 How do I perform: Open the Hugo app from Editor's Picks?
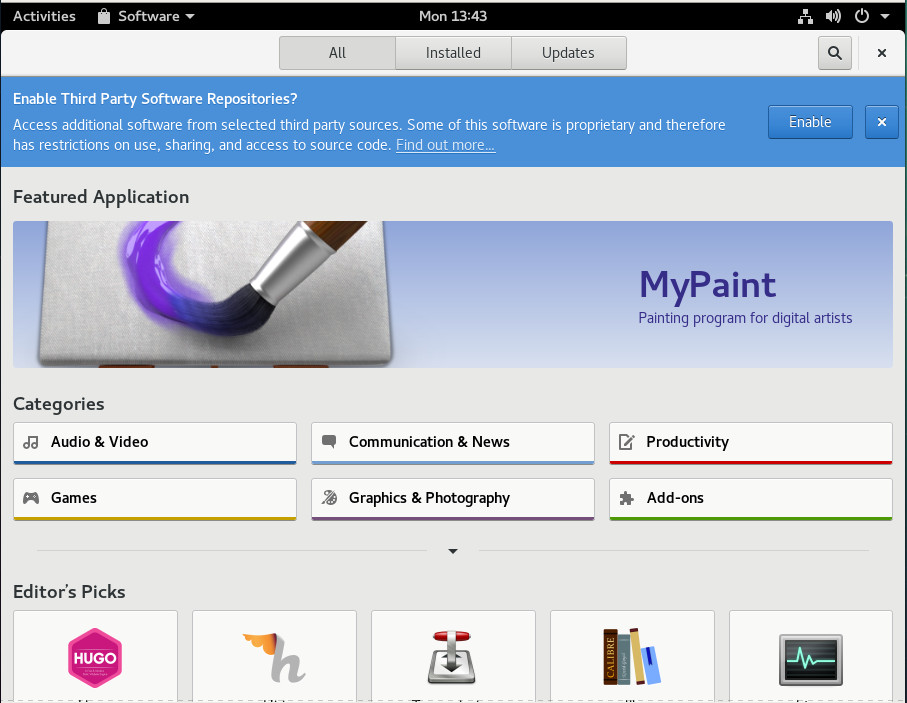(x=94, y=656)
